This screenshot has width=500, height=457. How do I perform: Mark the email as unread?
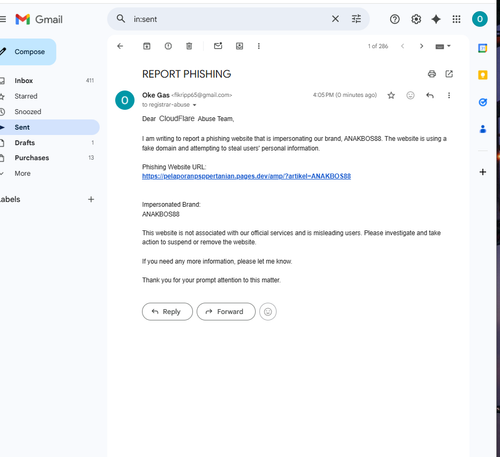pyautogui.click(x=218, y=46)
